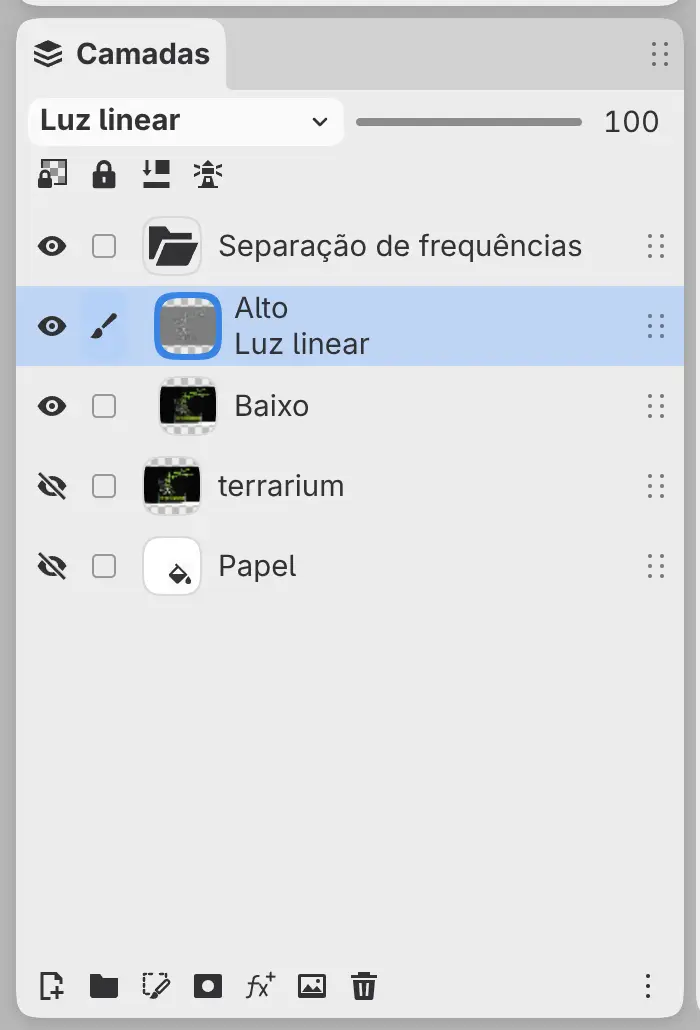Create a new layer group folder
The width and height of the screenshot is (700, 1030).
pyautogui.click(x=104, y=985)
